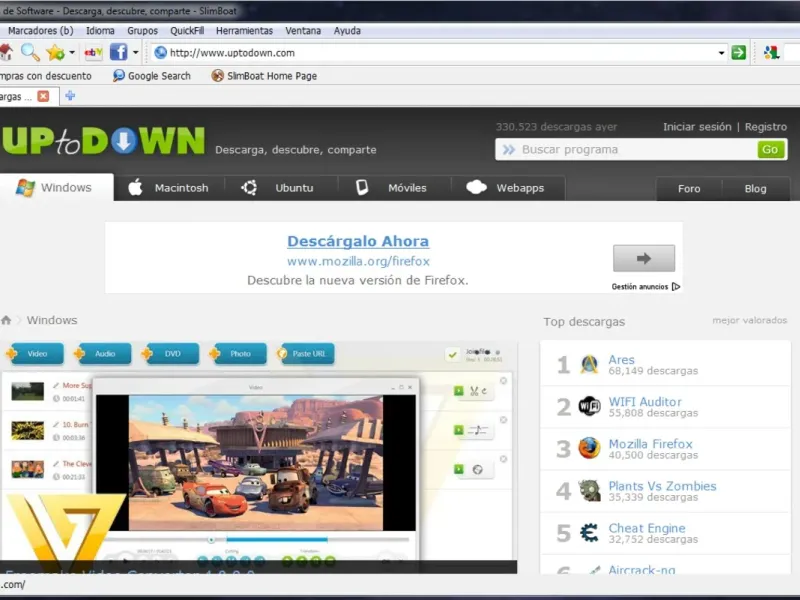Viewport: 800px width, 600px height.
Task: Click the home toolbar icon
Action: tap(6, 52)
